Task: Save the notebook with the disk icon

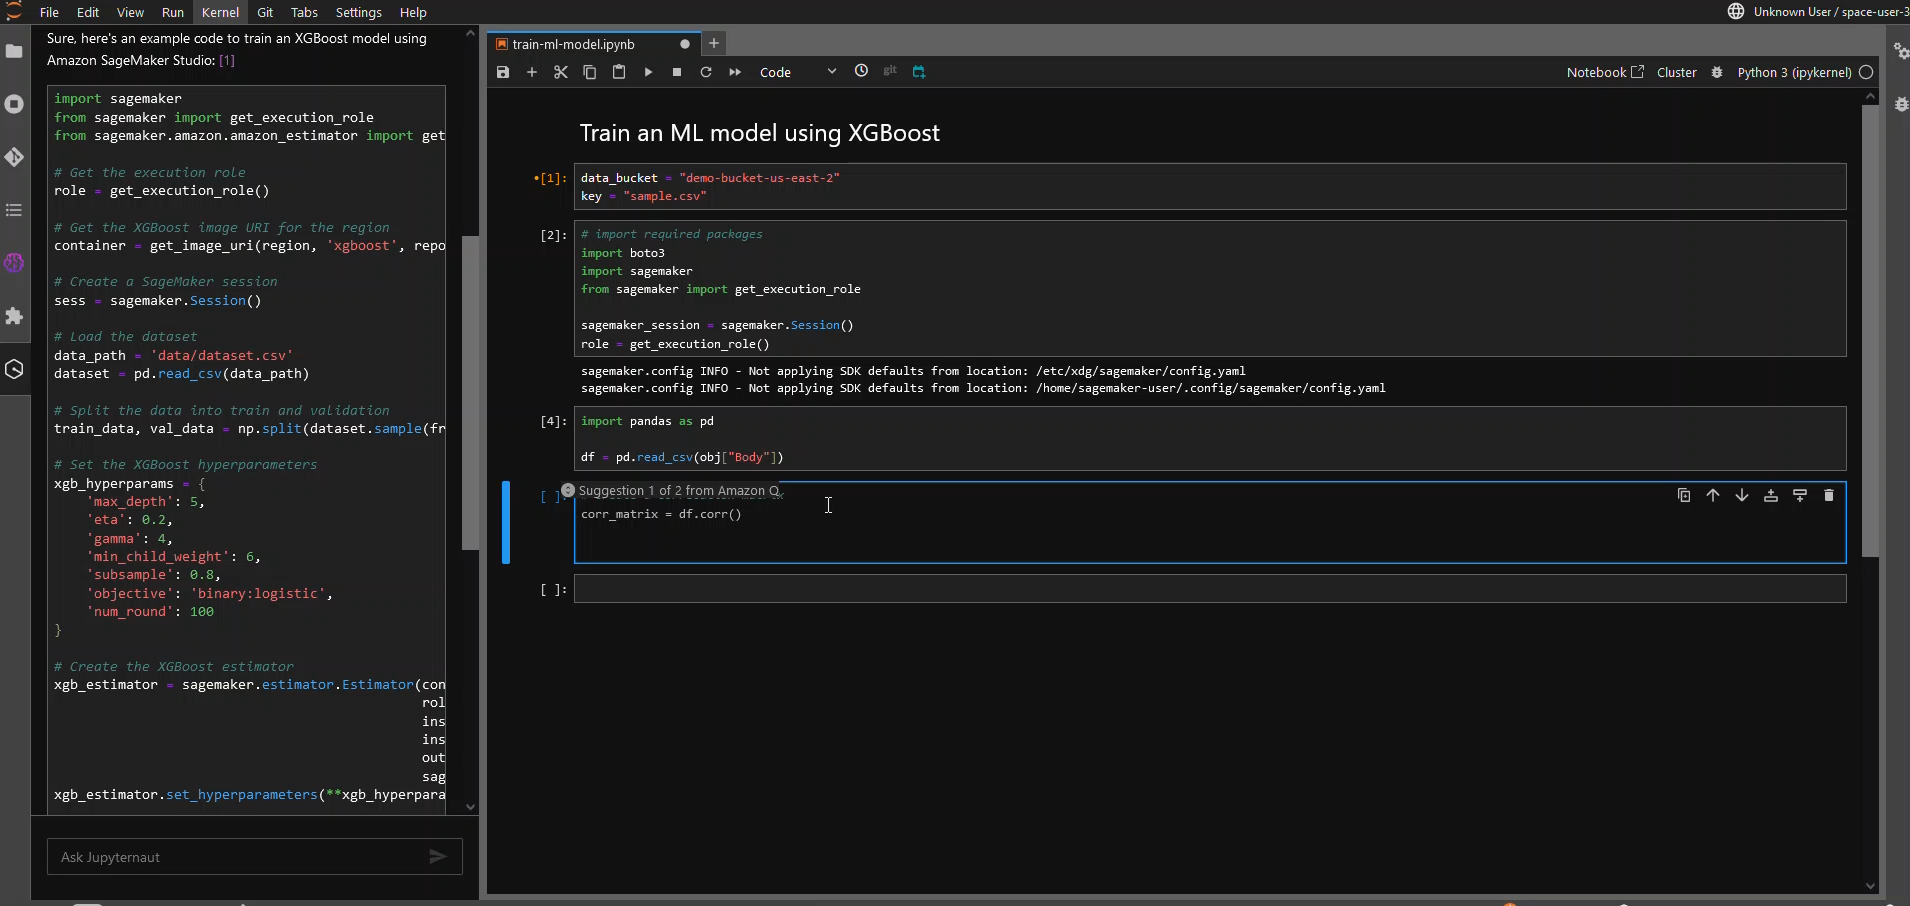Action: 503,72
